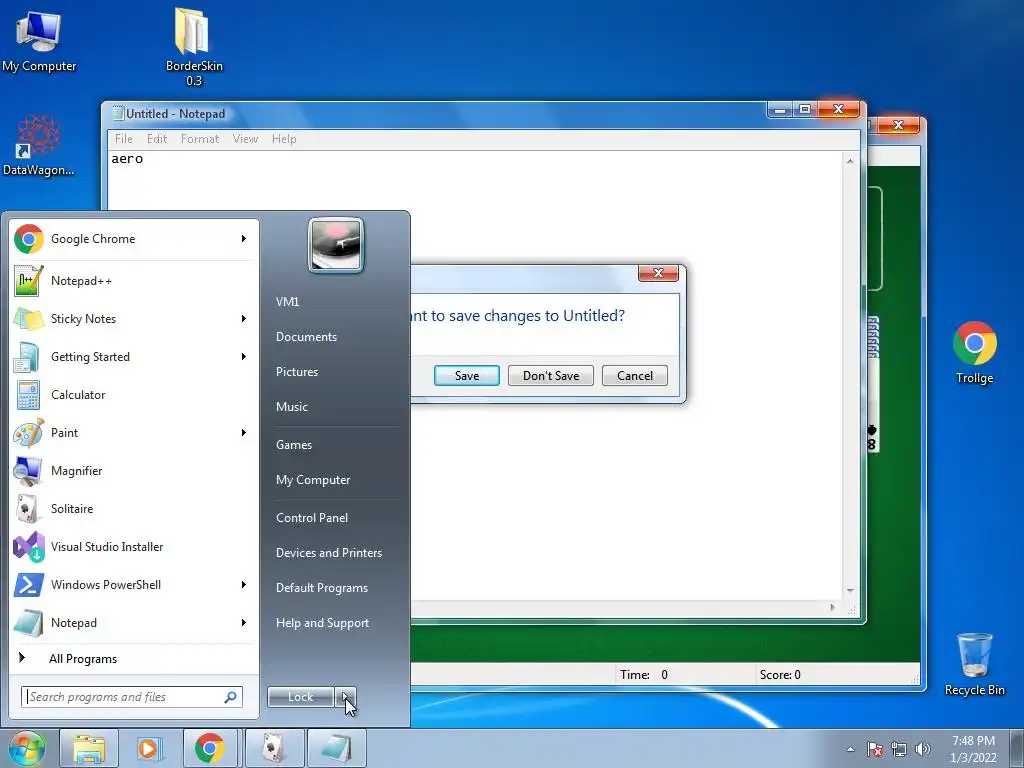Image resolution: width=1024 pixels, height=768 pixels.
Task: Close the save changes dialog with X
Action: pyautogui.click(x=658, y=273)
